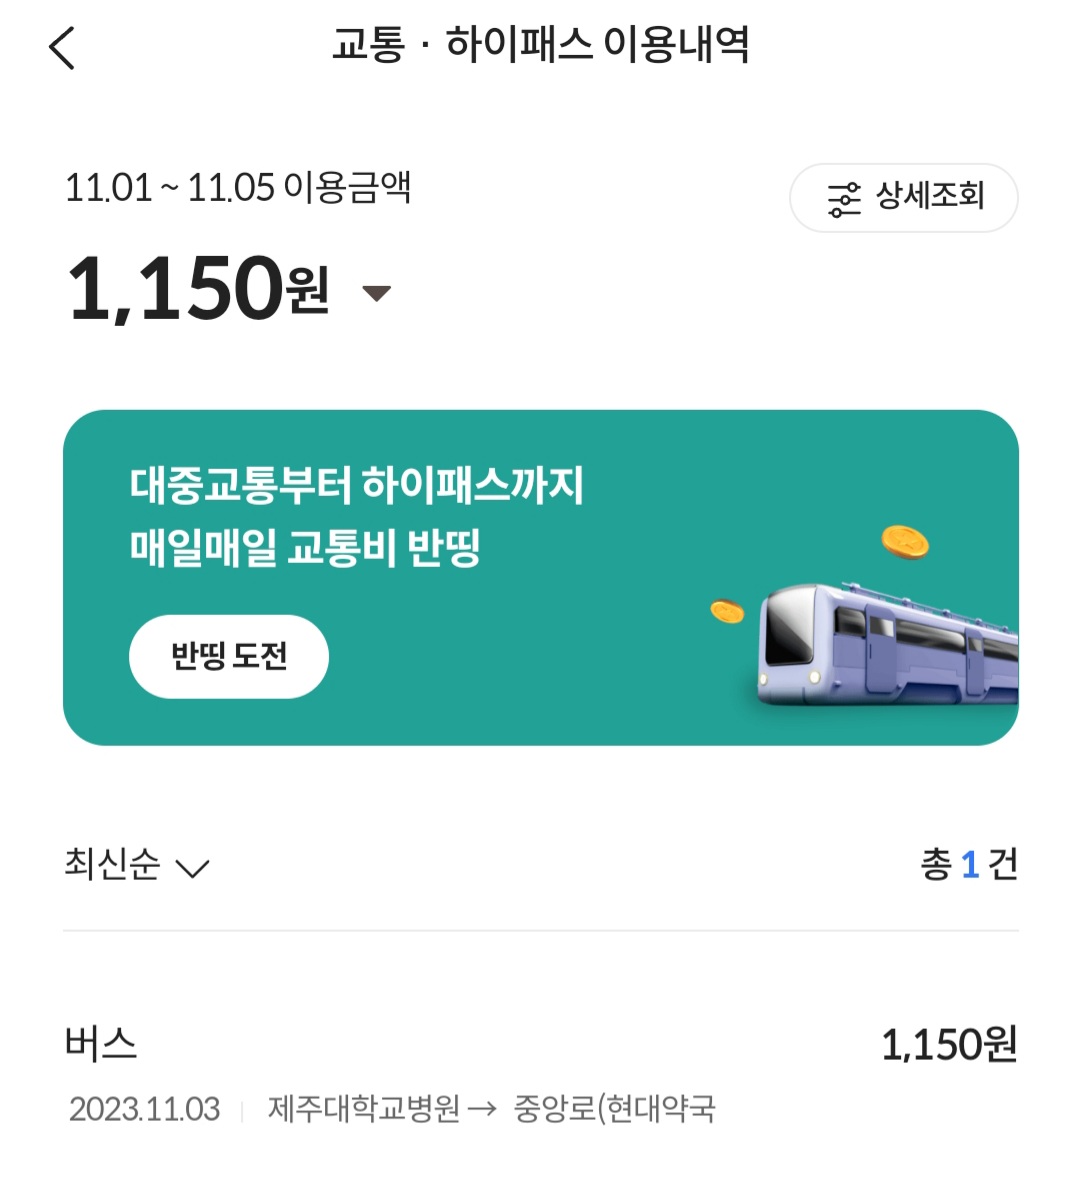Screen dimensions: 1080x1190
Task: Click the 1,150원 fare on the bus entry
Action: (x=948, y=1045)
